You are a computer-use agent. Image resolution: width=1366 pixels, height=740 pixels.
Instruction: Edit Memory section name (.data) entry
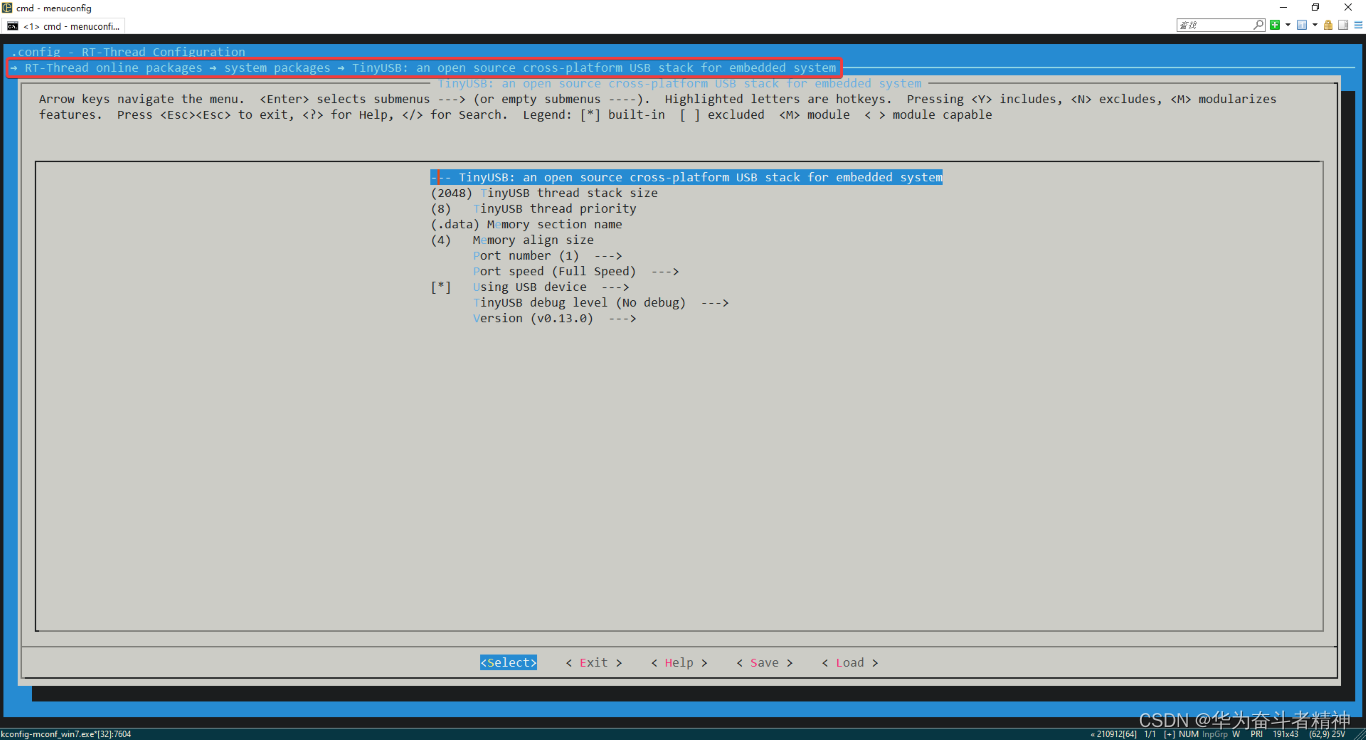coord(526,224)
